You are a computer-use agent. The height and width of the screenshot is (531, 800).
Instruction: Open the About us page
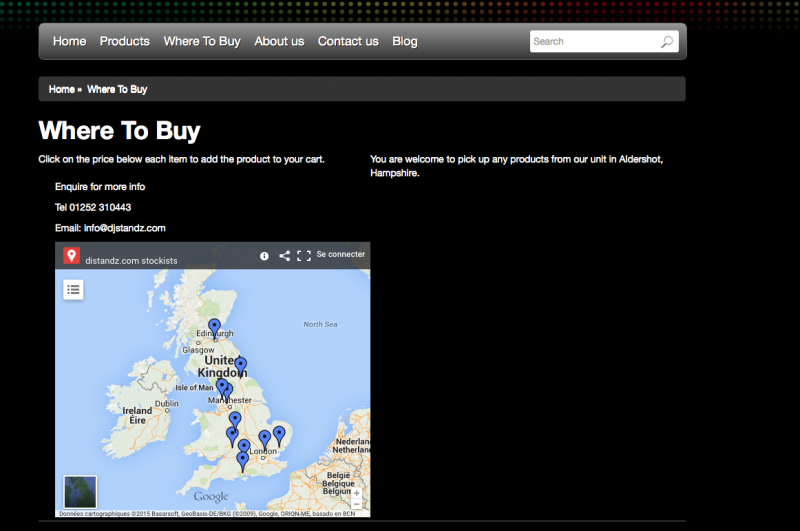[x=279, y=42]
